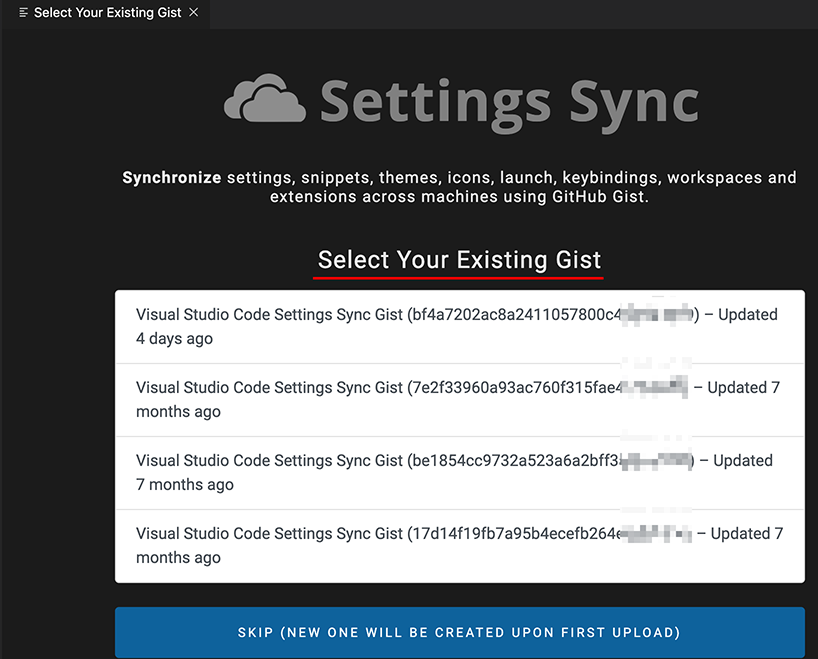The height and width of the screenshot is (659, 818).
Task: Click the large Settings Sync title
Action: coord(509,103)
